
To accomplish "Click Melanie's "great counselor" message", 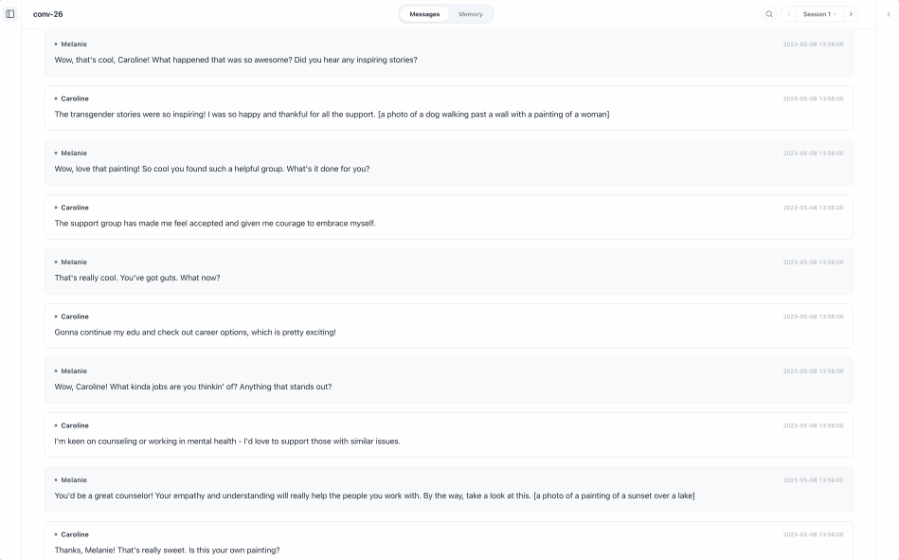I will click(374, 496).
